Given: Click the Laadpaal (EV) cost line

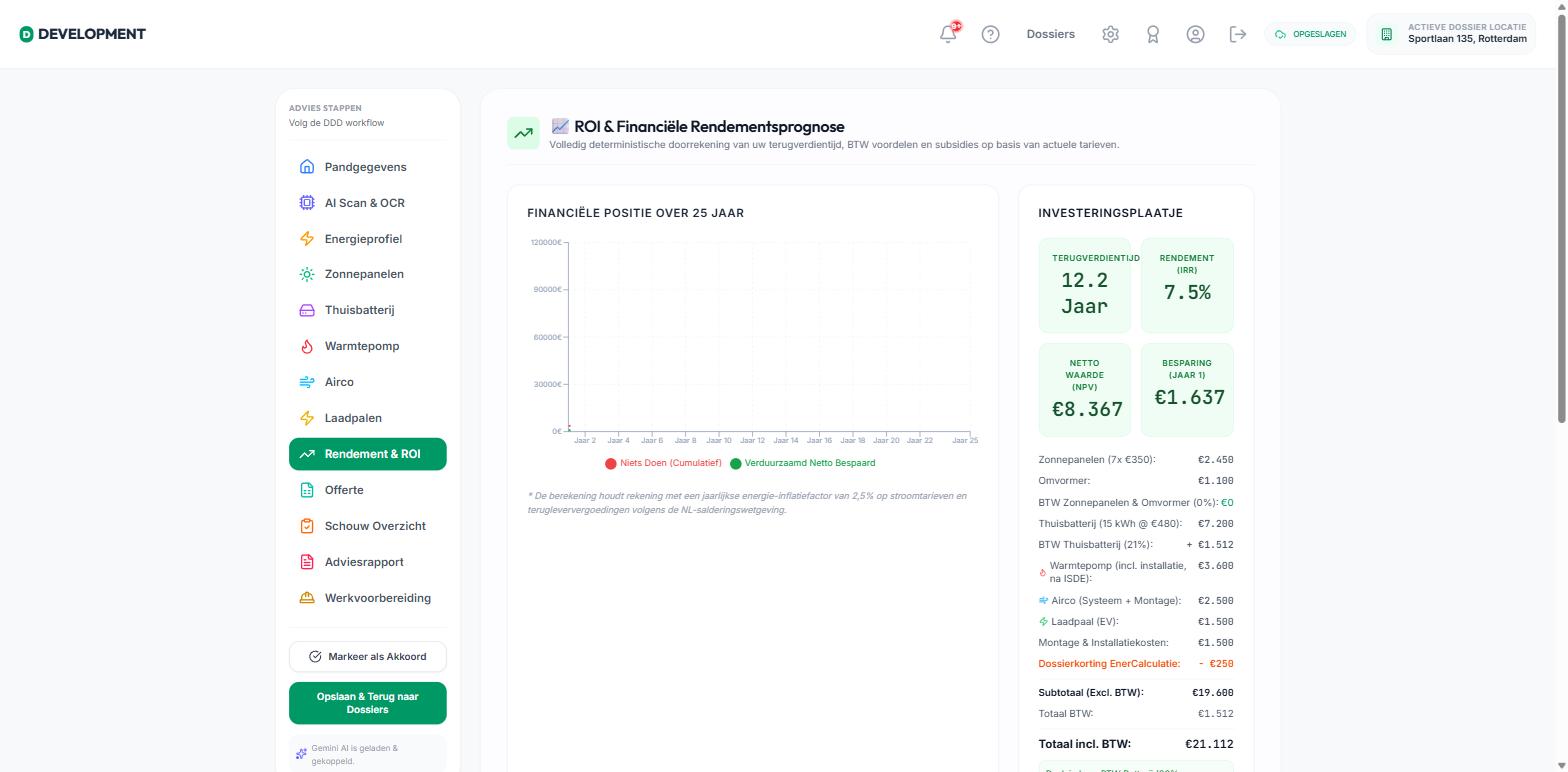Looking at the screenshot, I should [x=1136, y=622].
